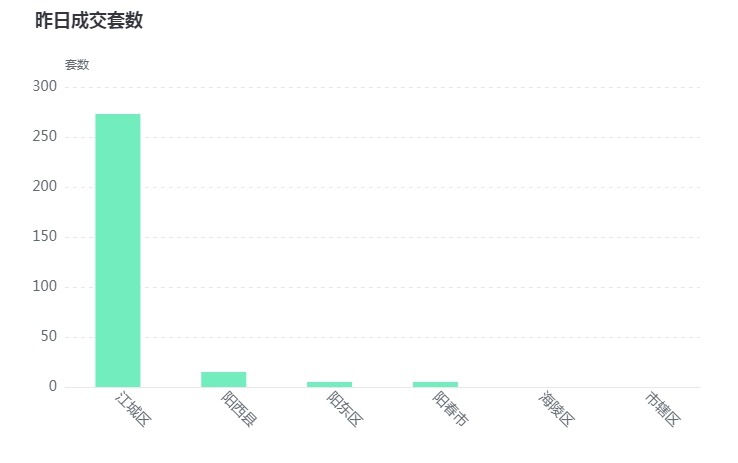Select the 阳春市 bar
738x463 pixels.
[435, 384]
